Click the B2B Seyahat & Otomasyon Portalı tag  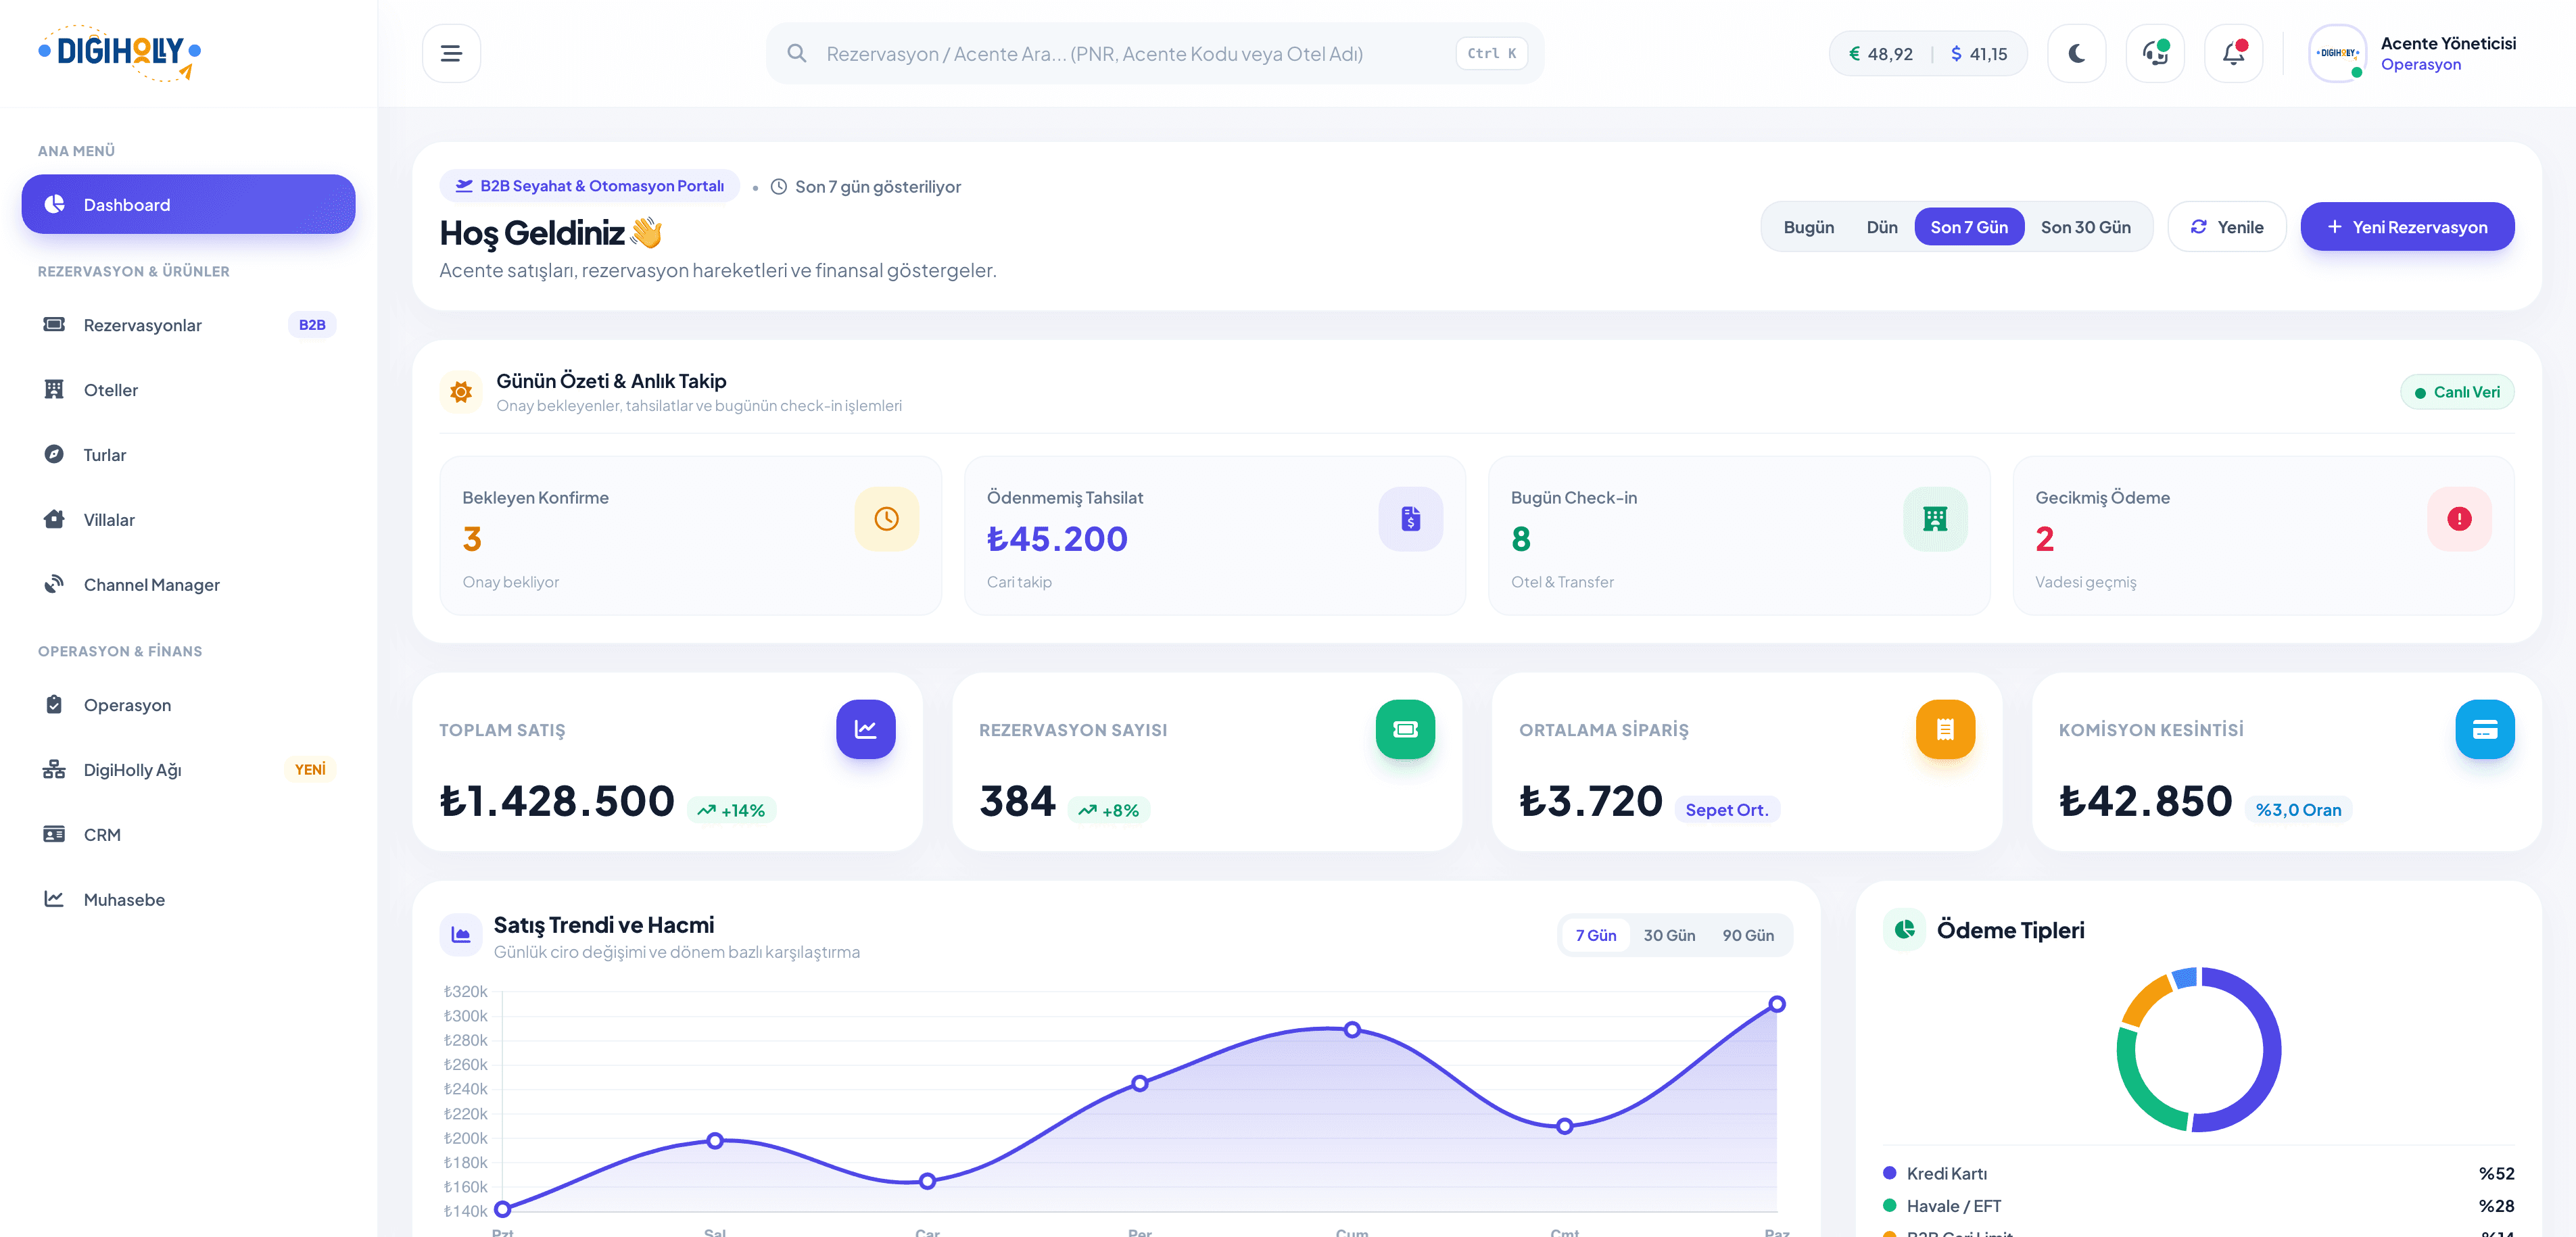tap(590, 186)
